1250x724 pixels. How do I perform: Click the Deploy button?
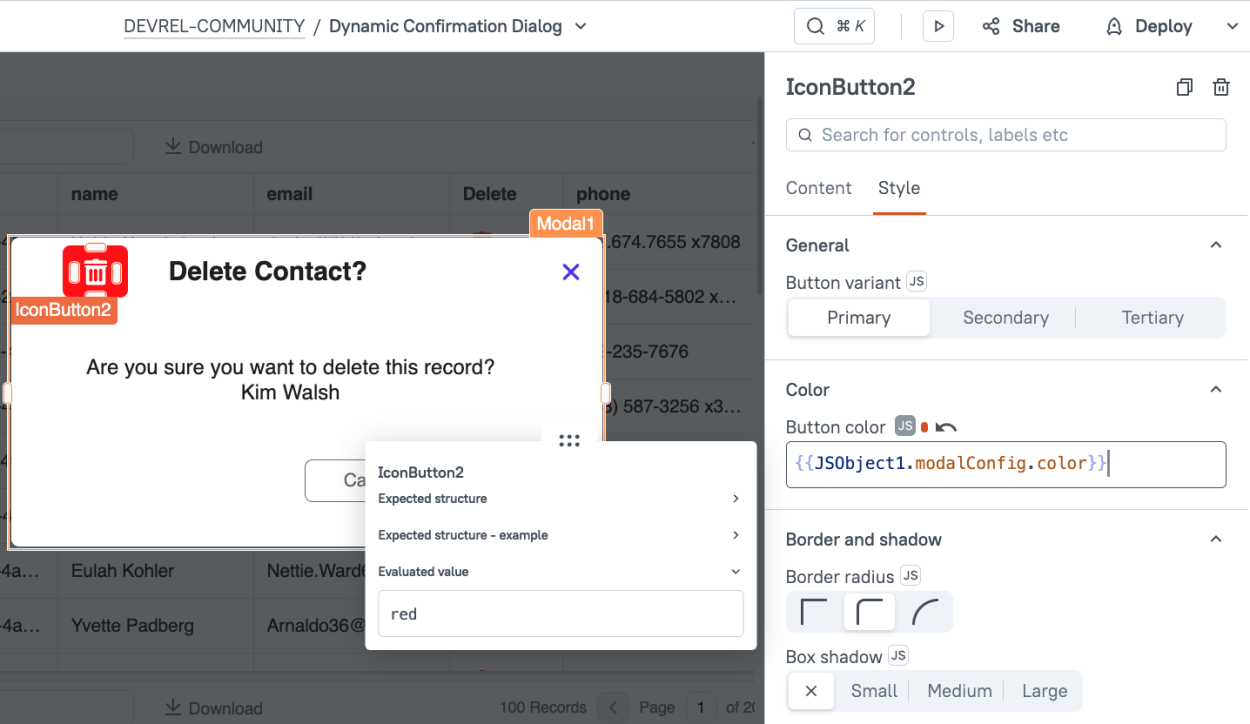[1148, 26]
